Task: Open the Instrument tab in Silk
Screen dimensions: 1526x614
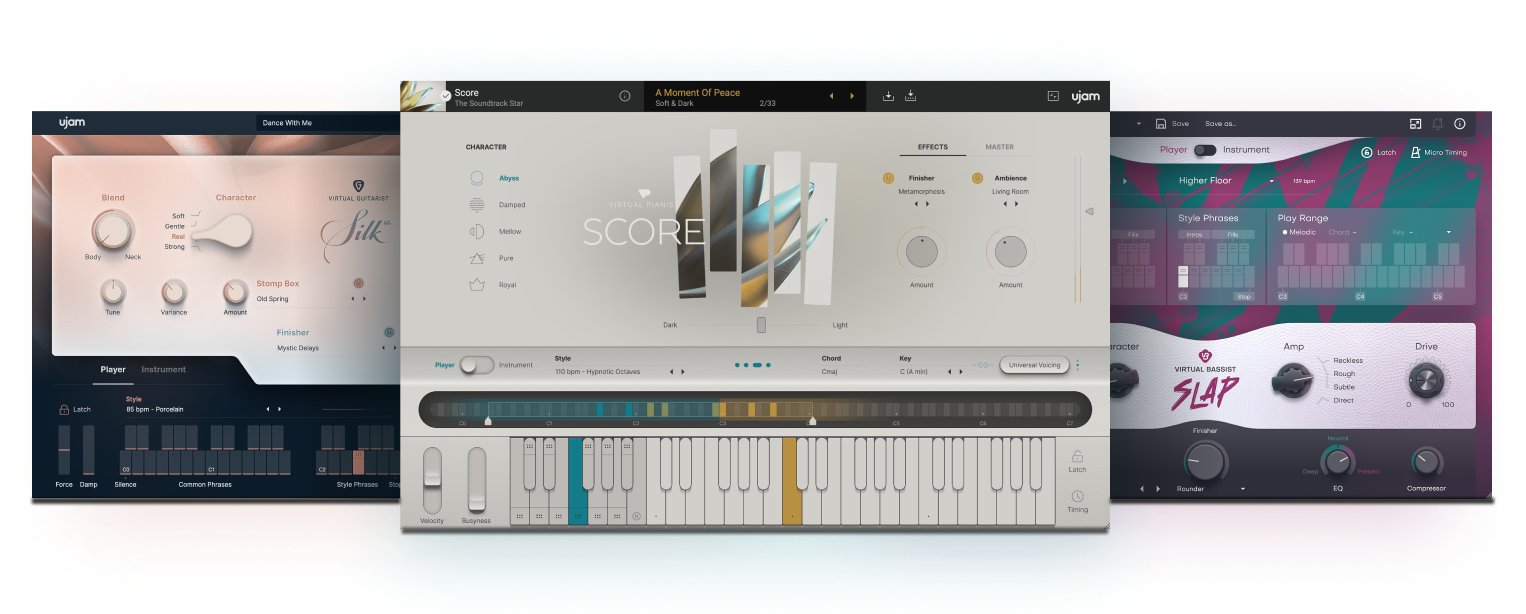Action: point(163,369)
